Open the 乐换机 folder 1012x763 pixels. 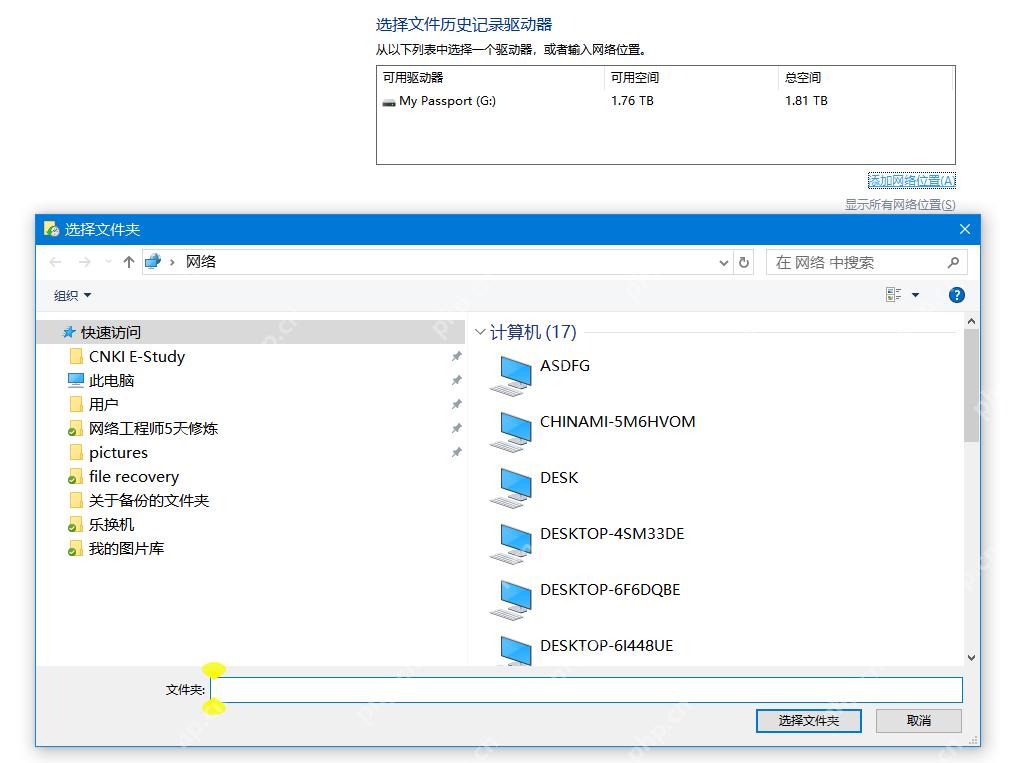[111, 524]
